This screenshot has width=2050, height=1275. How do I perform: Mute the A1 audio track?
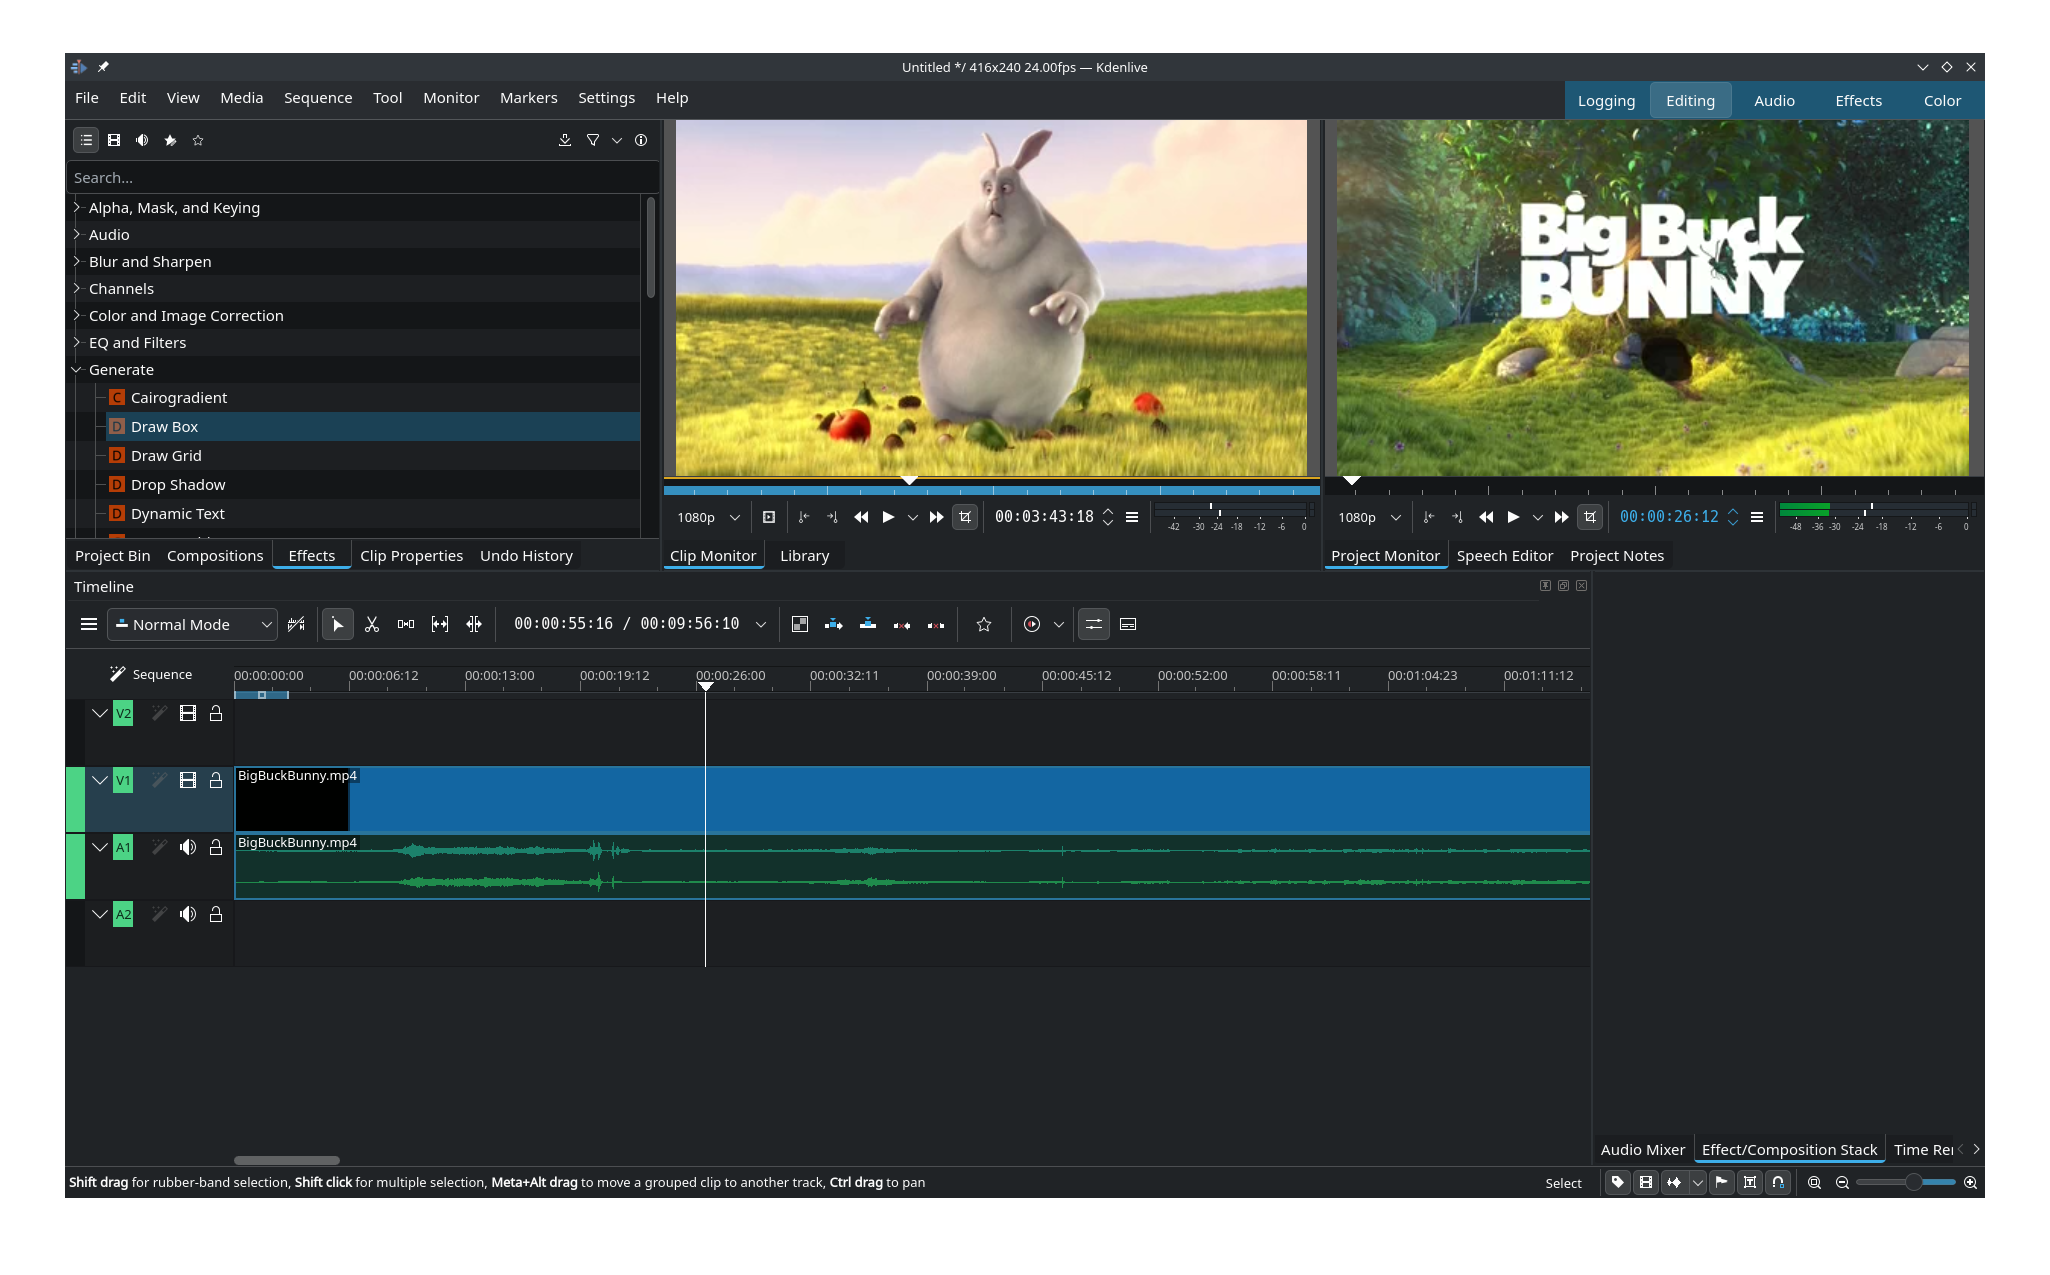[x=187, y=847]
